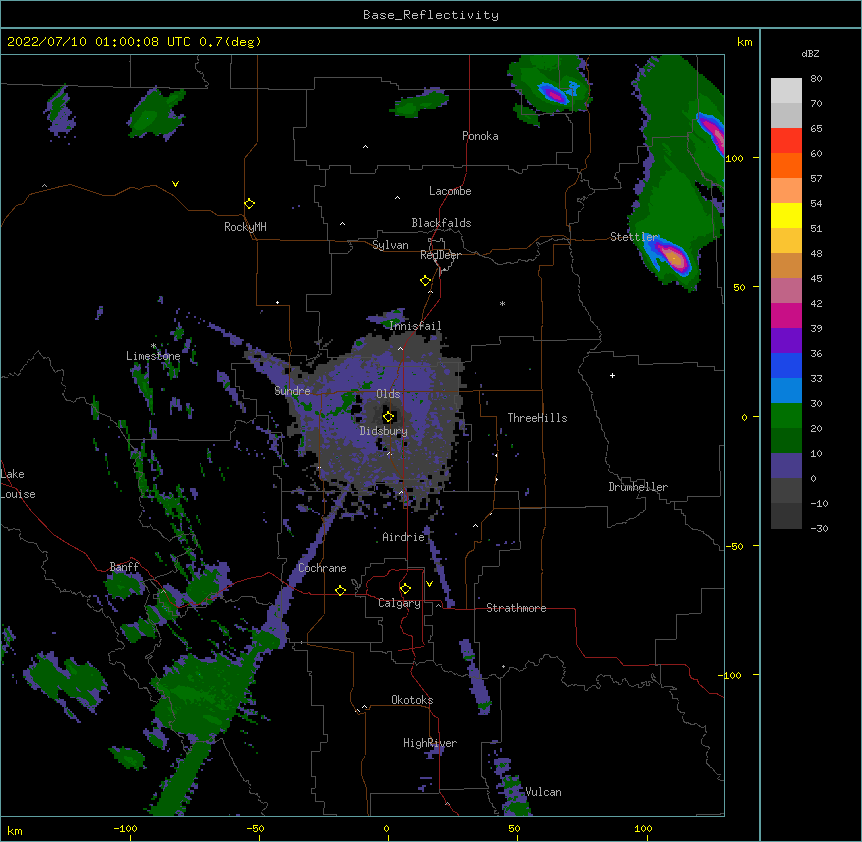Viewport: 862px width, 842px height.
Task: Click the white asterisk marker east of Innisfail
Action: 502,303
